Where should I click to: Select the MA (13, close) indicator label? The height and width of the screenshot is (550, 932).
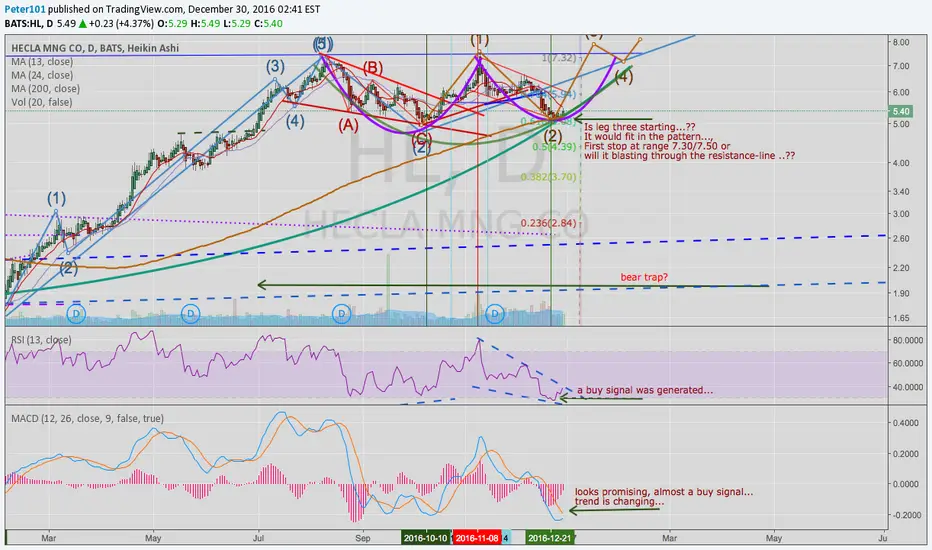[42, 62]
